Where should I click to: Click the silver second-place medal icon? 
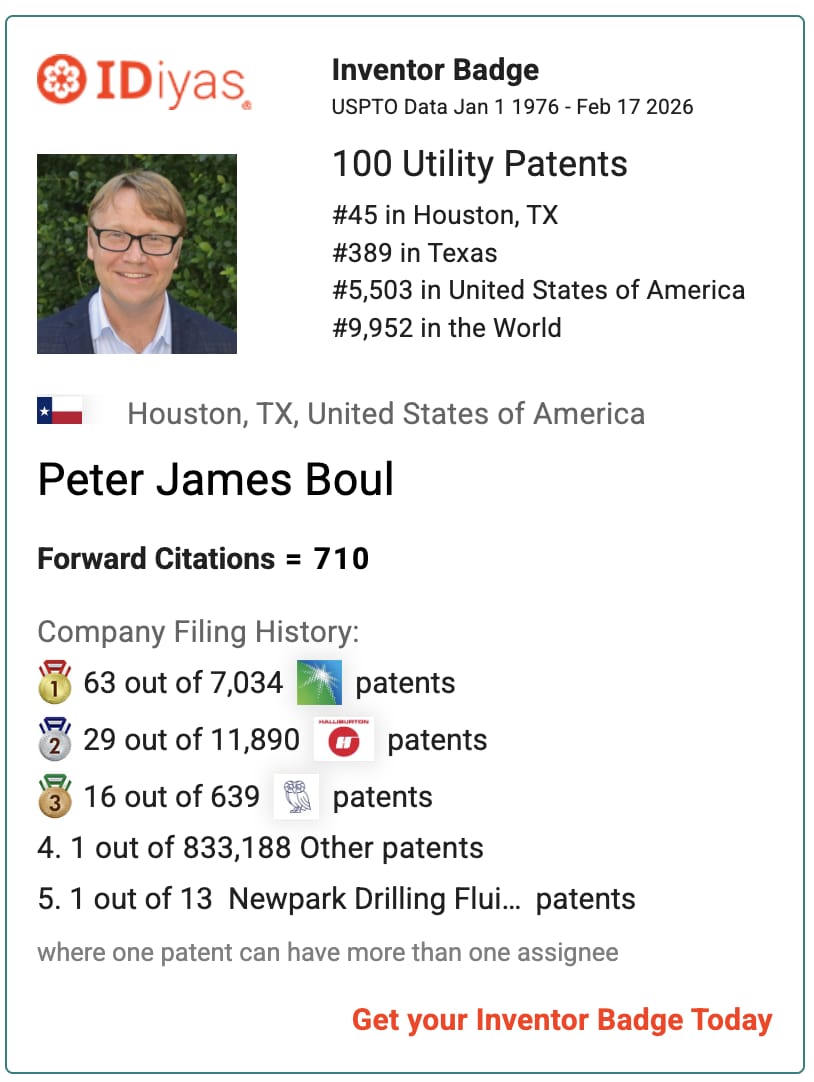54,740
